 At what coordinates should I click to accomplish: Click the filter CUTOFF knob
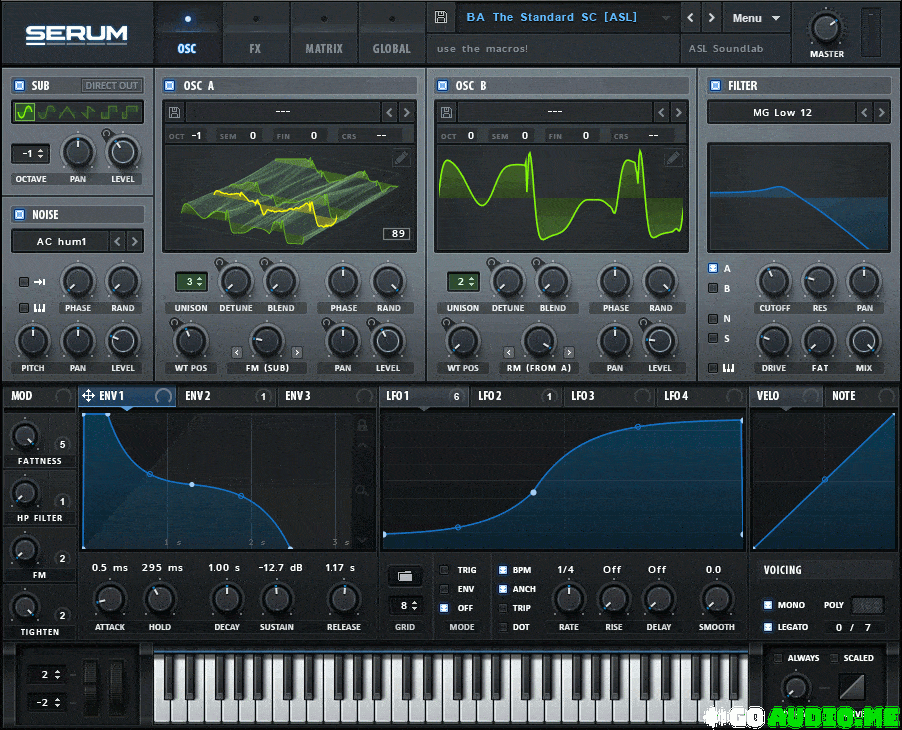[774, 282]
